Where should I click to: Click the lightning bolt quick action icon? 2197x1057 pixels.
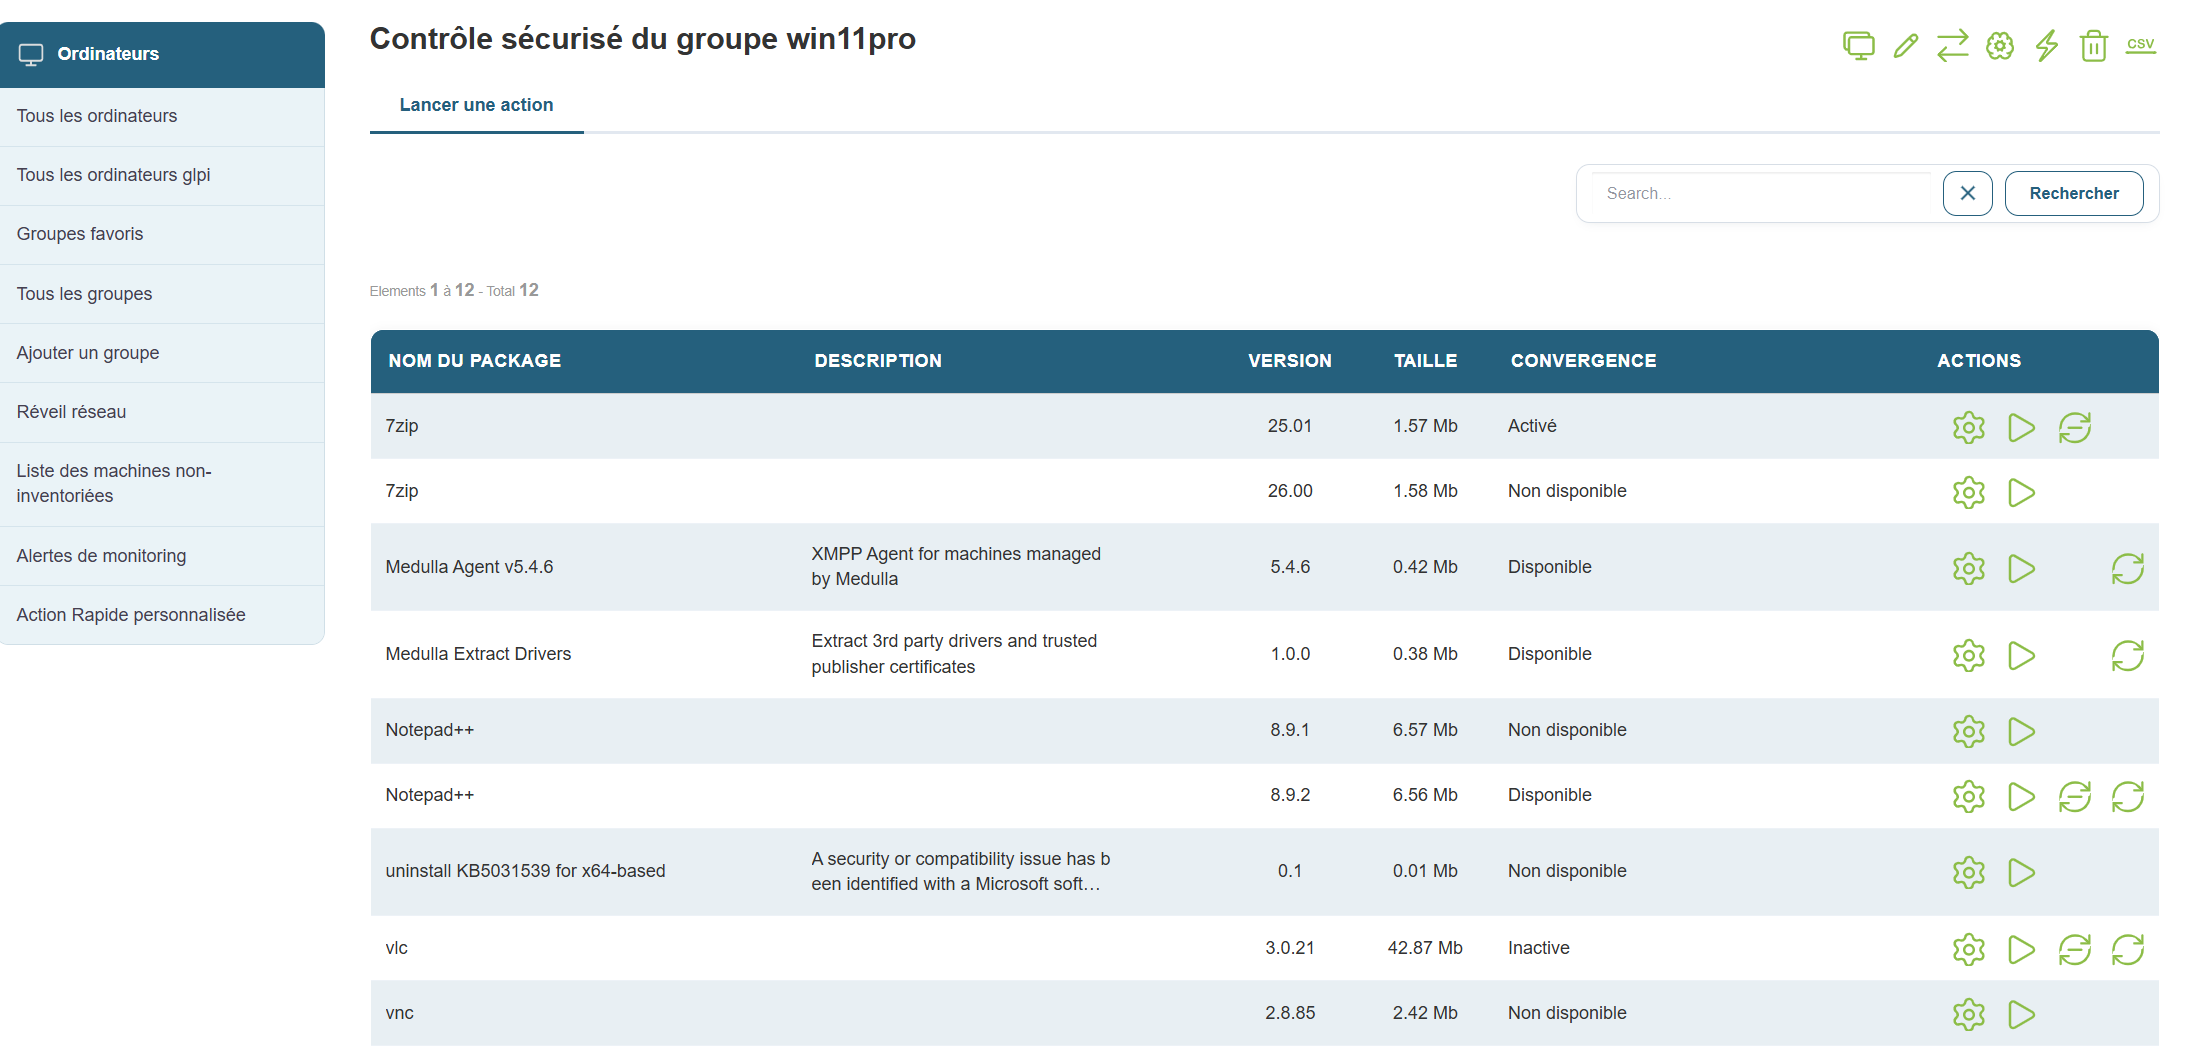(x=2046, y=46)
